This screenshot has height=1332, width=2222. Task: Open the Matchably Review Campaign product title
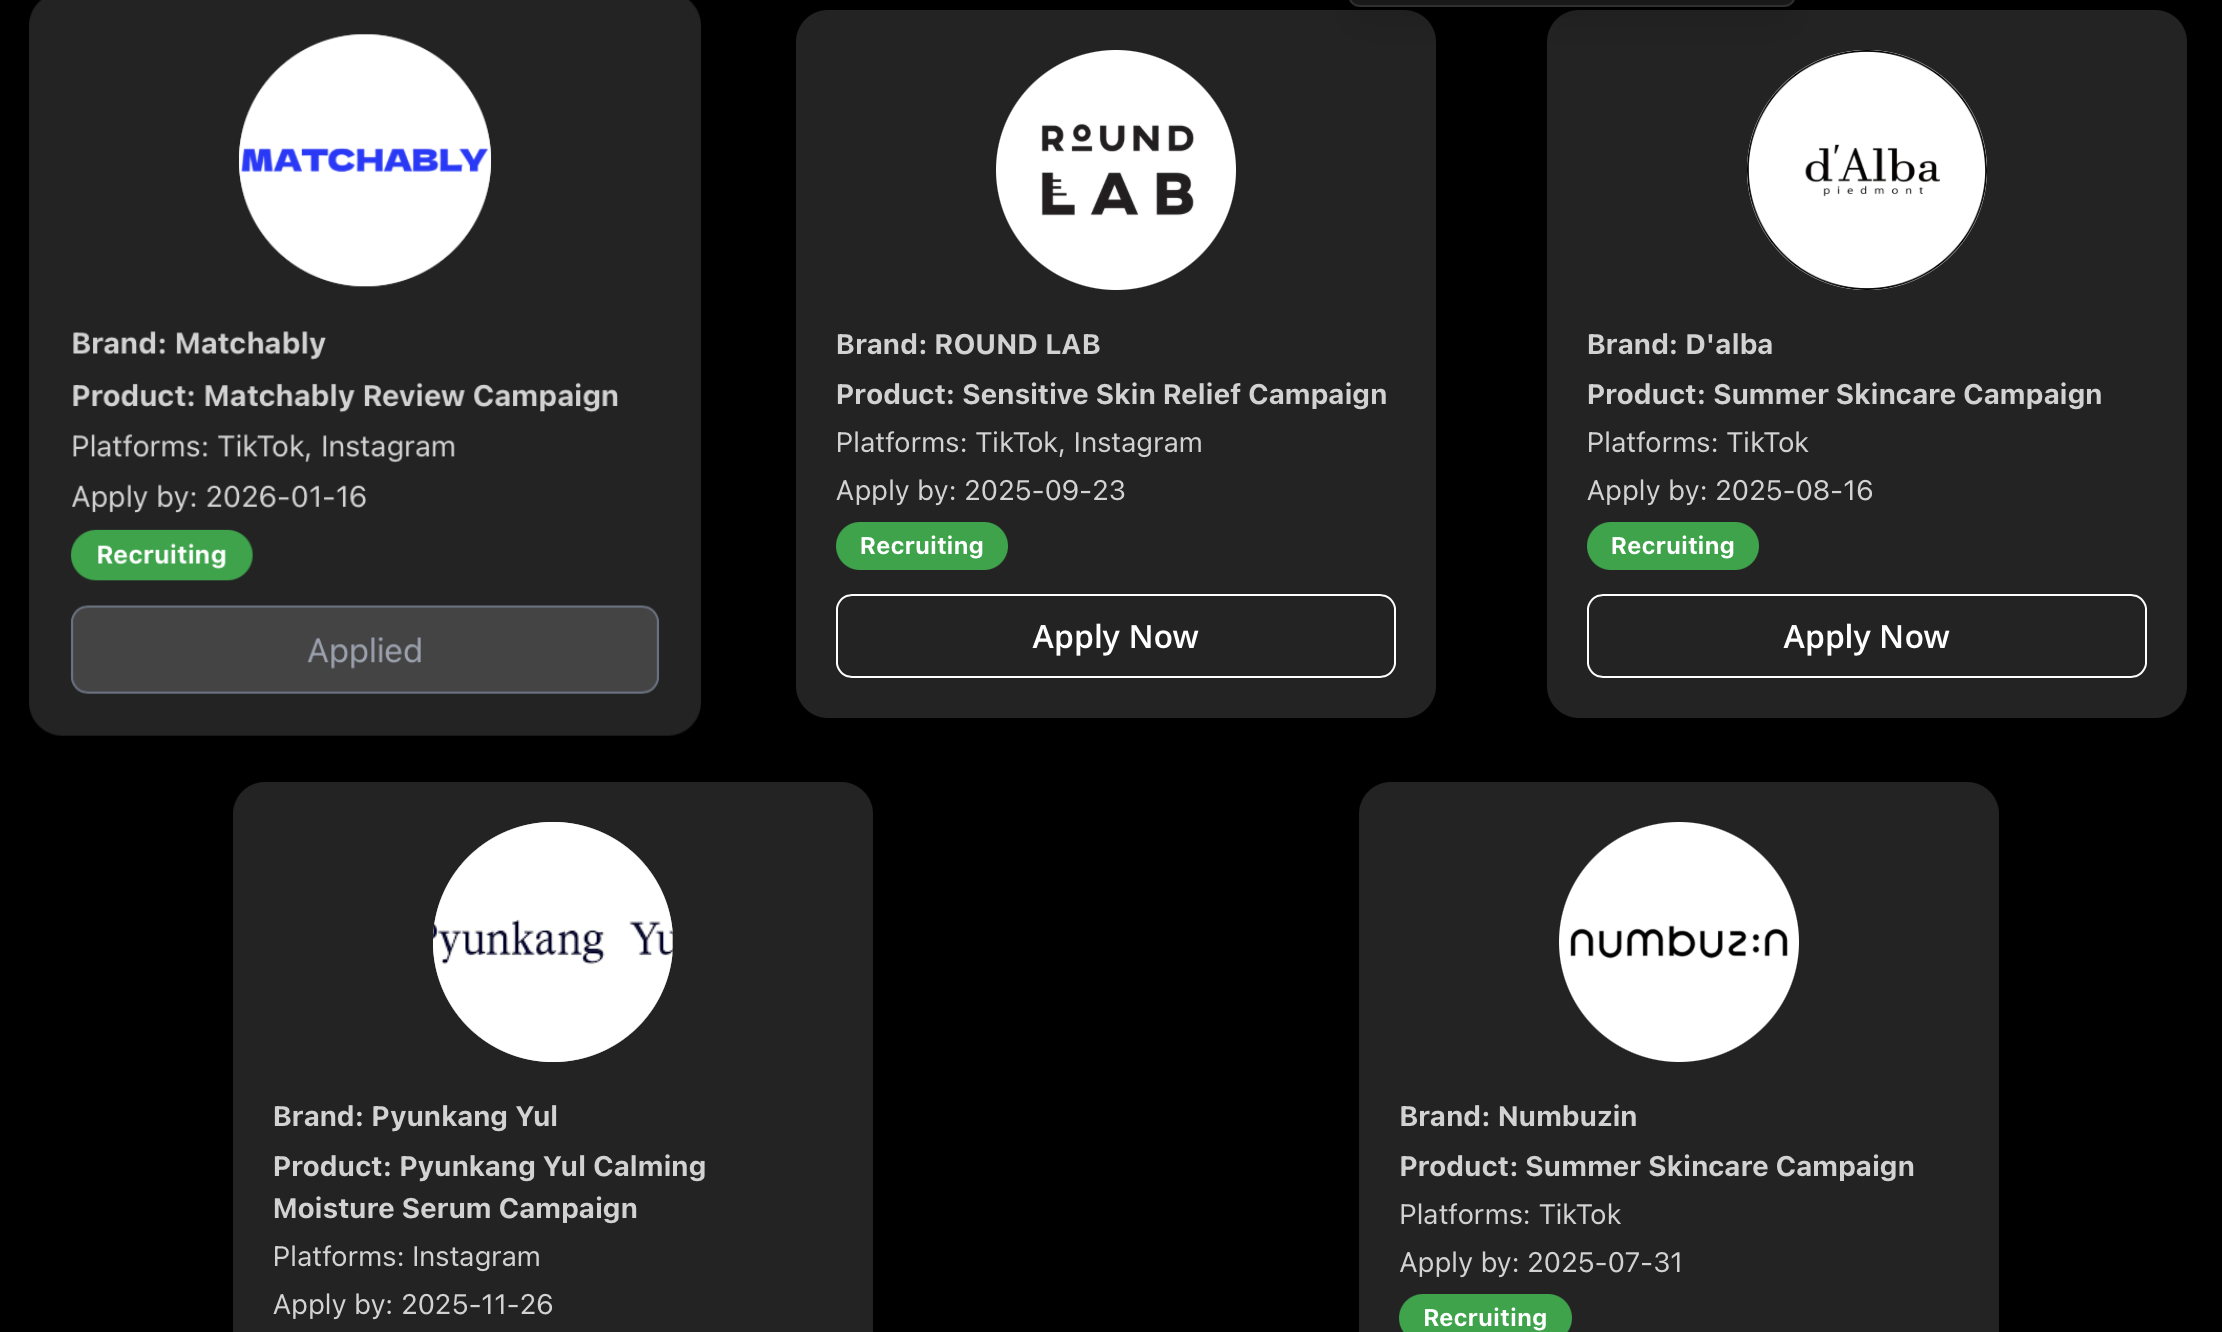click(x=345, y=396)
